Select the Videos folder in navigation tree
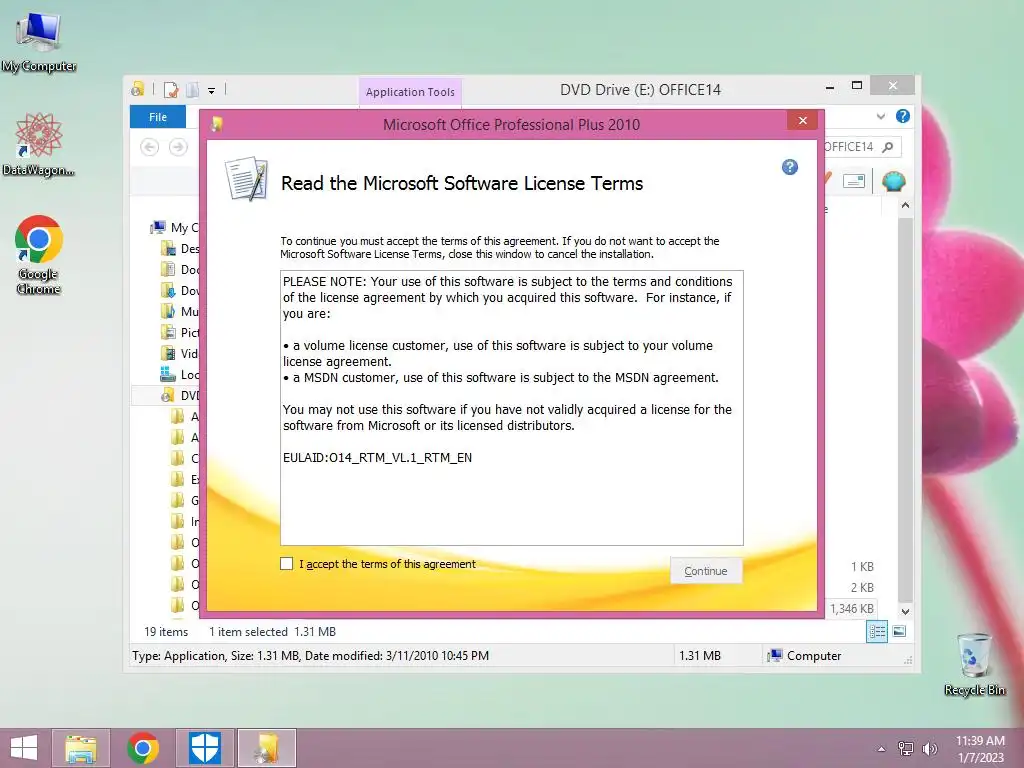 pyautogui.click(x=180, y=353)
